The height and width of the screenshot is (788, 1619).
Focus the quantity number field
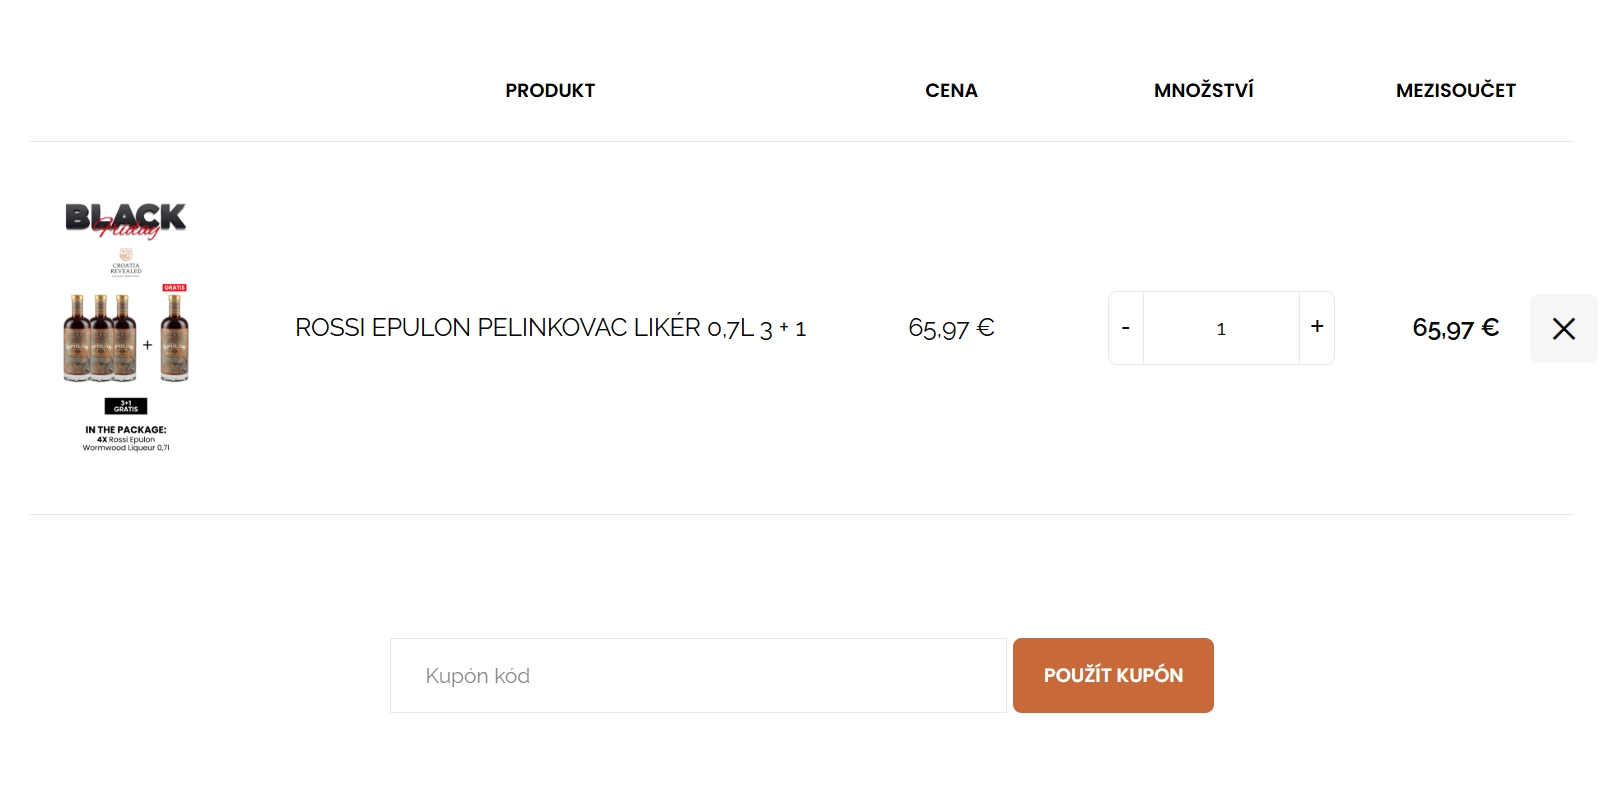[x=1221, y=328]
